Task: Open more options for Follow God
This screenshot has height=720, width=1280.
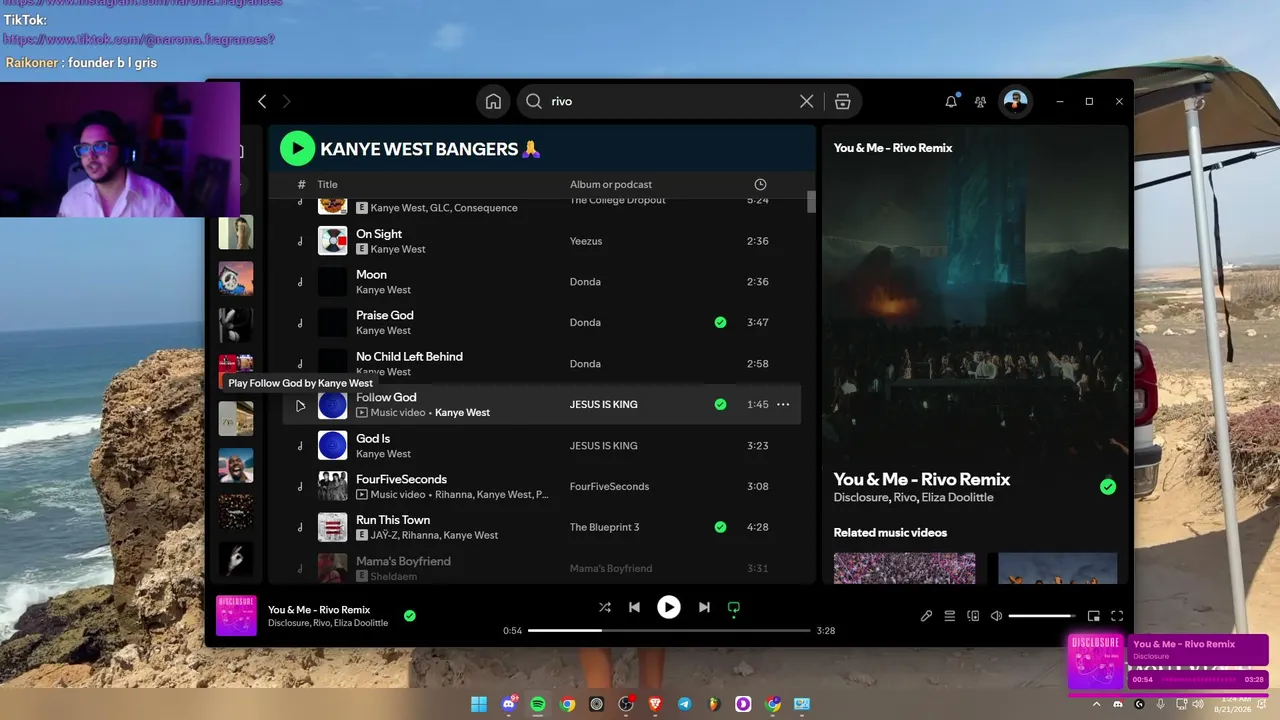Action: click(783, 405)
